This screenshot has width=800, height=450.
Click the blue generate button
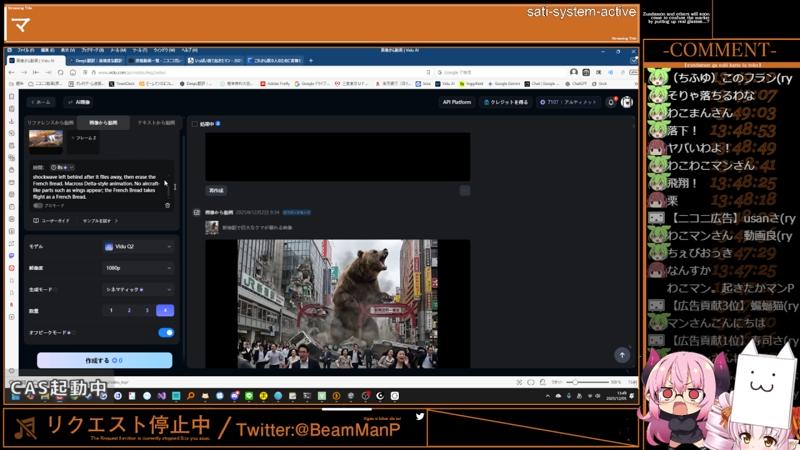[105, 360]
